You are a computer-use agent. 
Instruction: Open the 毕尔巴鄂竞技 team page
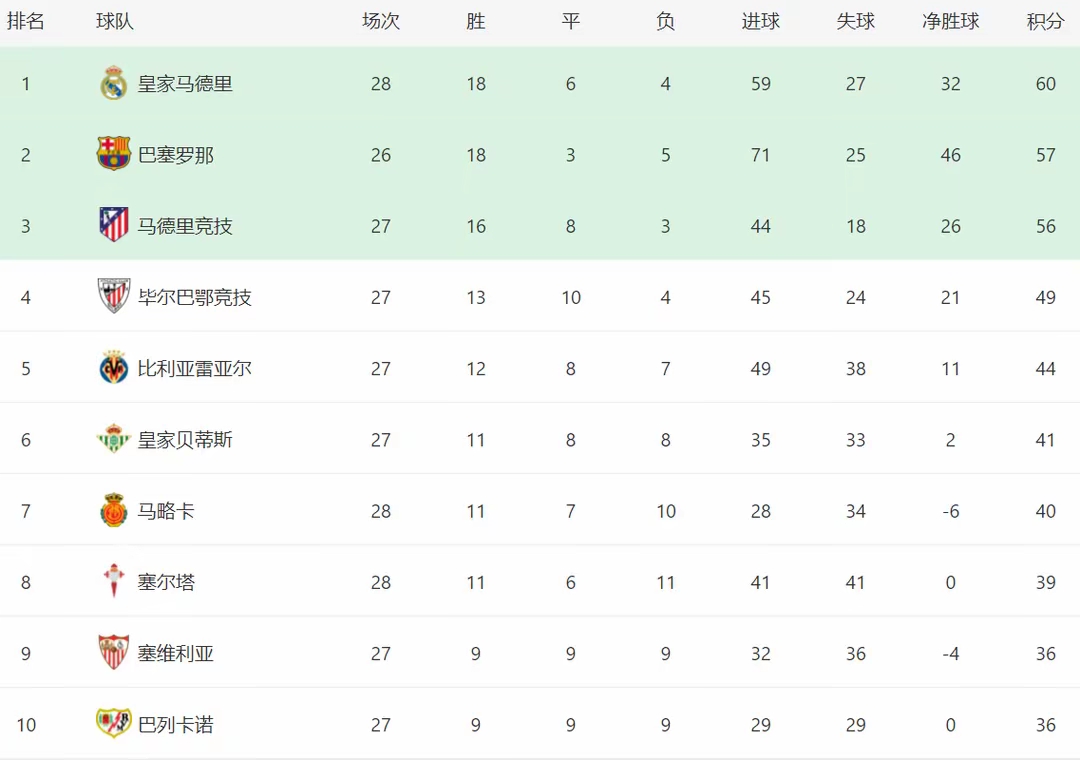point(195,297)
